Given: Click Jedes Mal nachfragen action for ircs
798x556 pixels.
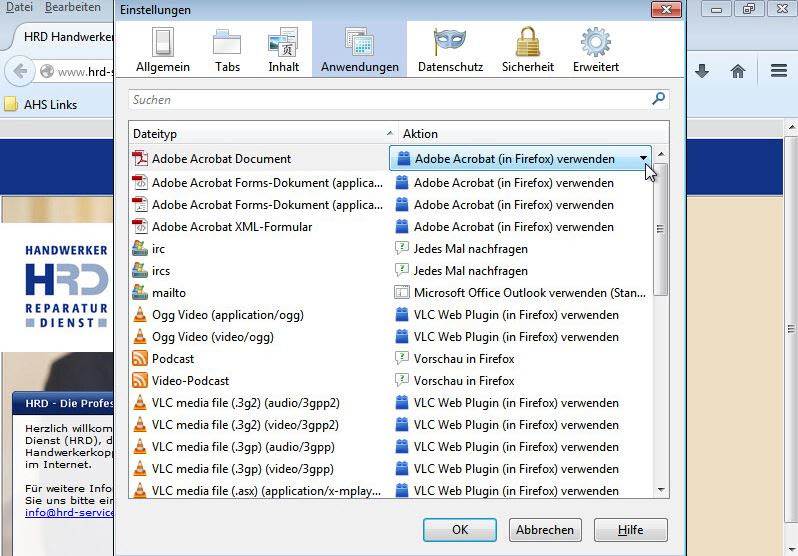Looking at the screenshot, I should 470,270.
